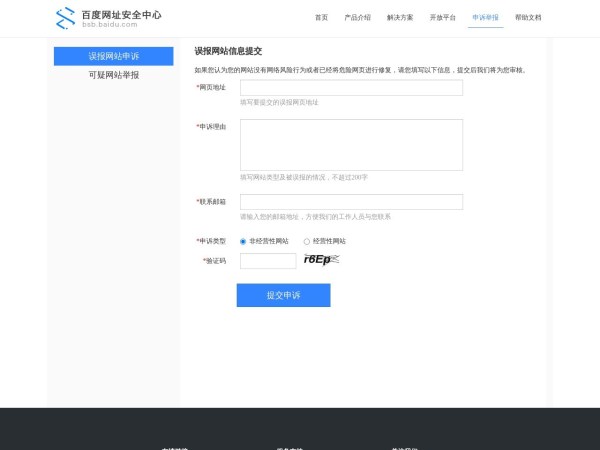
Task: Focus the 联系邮箱 email field
Action: (x=351, y=202)
